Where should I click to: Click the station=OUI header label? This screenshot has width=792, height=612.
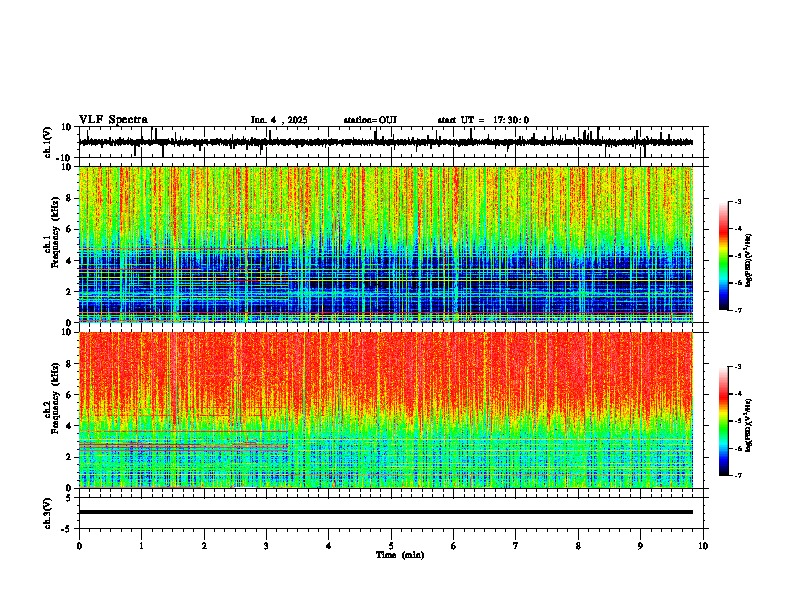370,120
